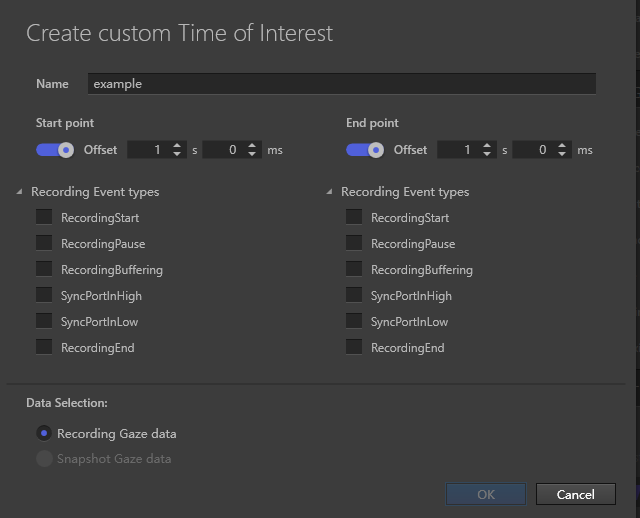Decrease Start point seconds offset spinner
The image size is (640, 518).
point(178,154)
